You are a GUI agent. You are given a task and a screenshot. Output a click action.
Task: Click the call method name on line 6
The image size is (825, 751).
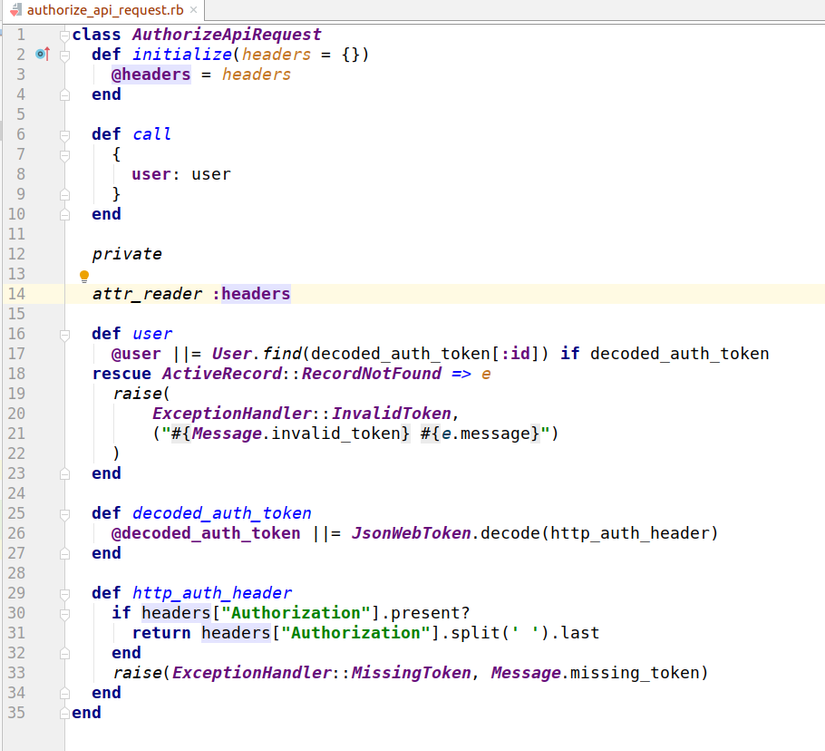click(152, 135)
